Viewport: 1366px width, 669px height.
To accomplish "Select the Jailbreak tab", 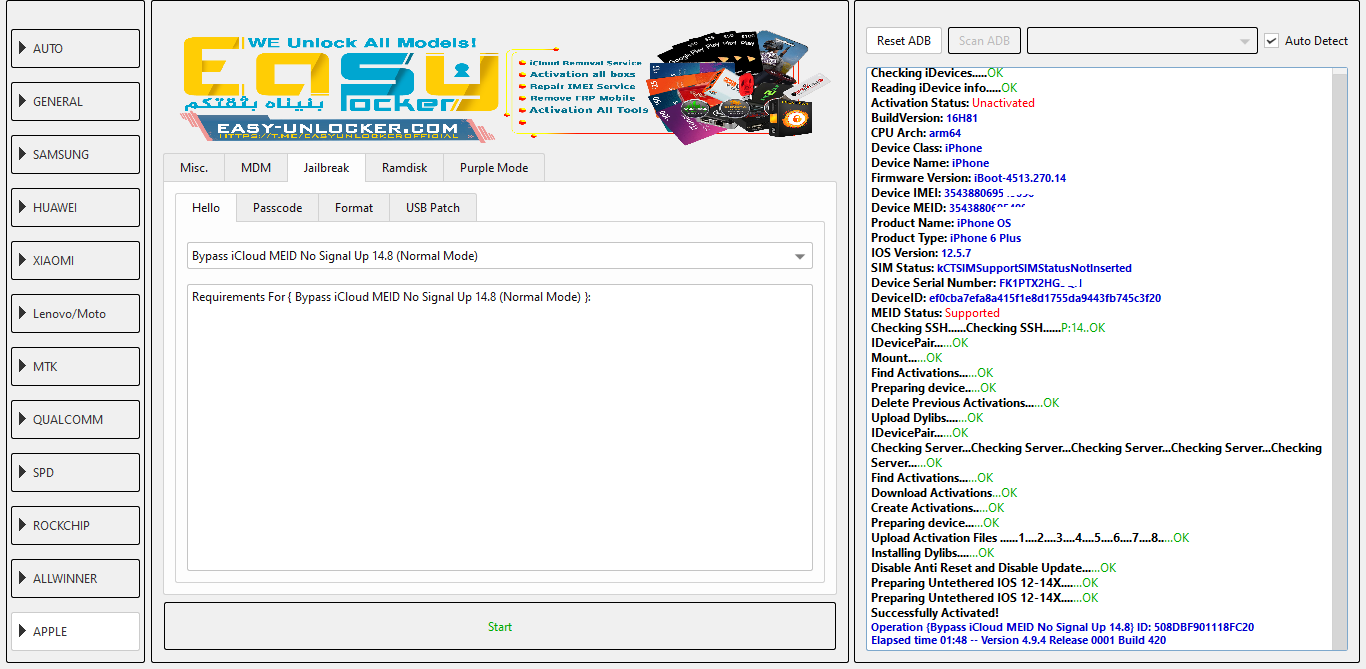I will click(326, 168).
